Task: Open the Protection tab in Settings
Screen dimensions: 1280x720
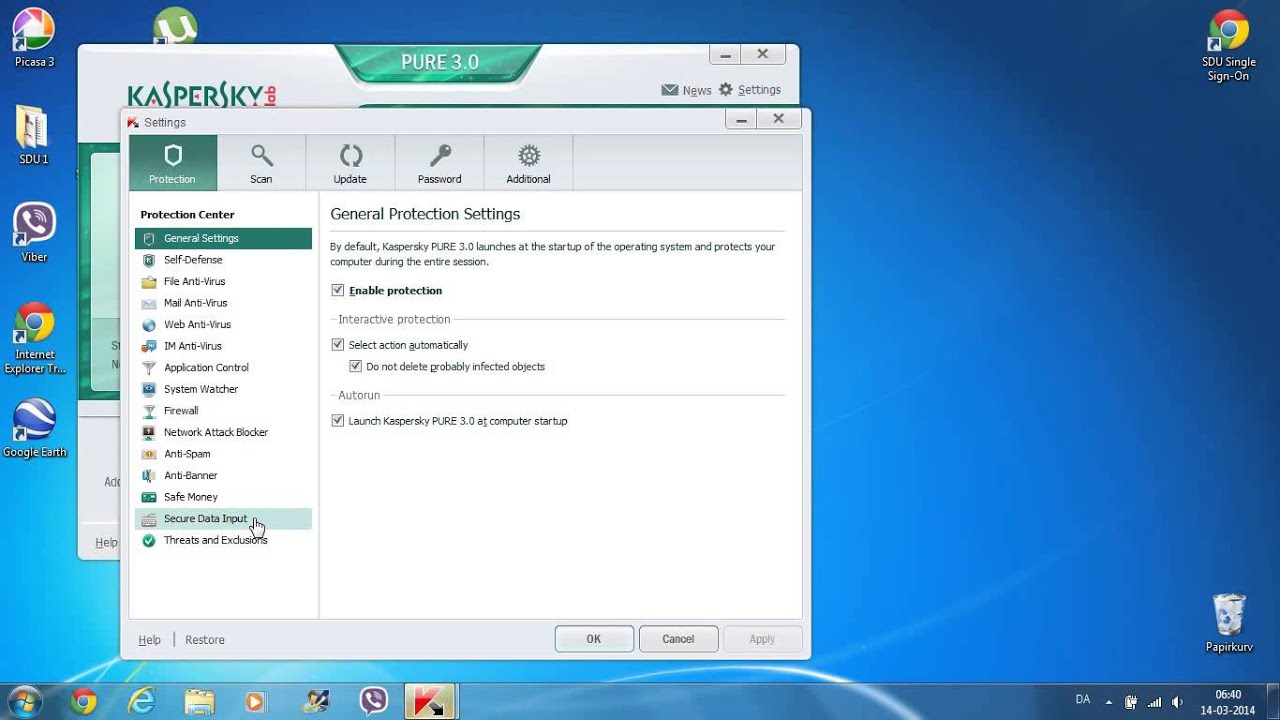Action: pyautogui.click(x=173, y=163)
